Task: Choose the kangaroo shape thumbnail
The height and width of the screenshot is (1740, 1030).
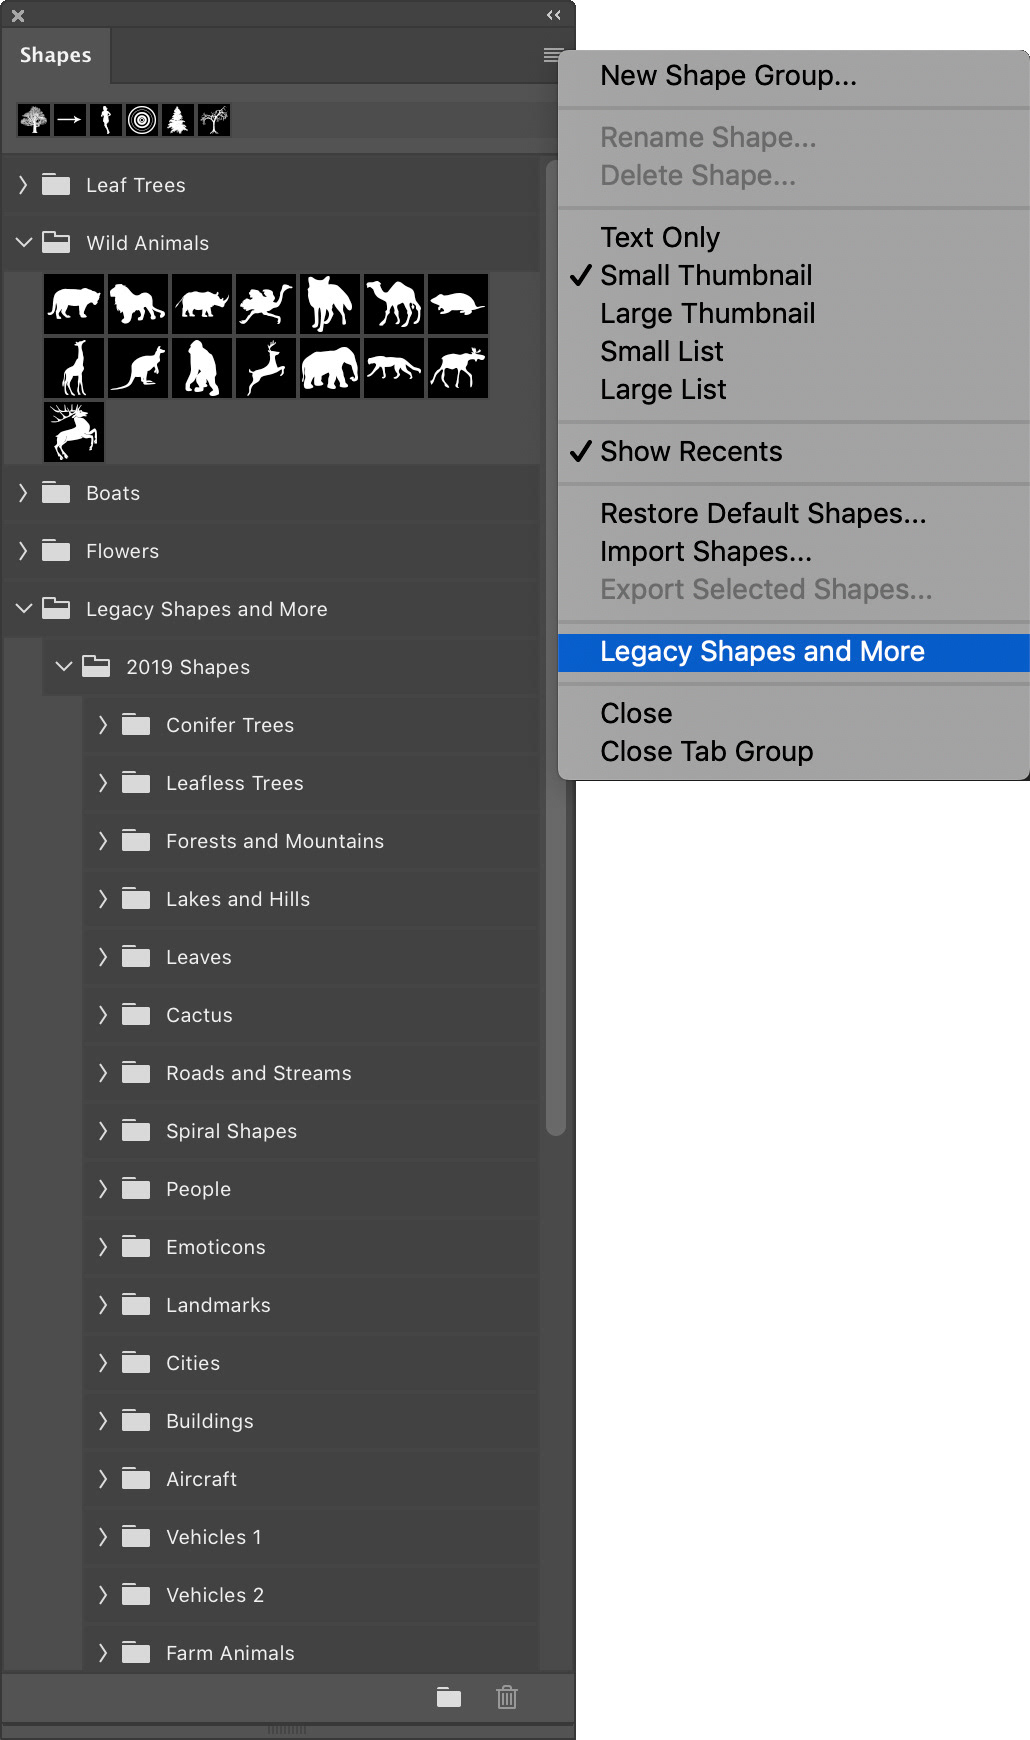Action: click(x=138, y=368)
